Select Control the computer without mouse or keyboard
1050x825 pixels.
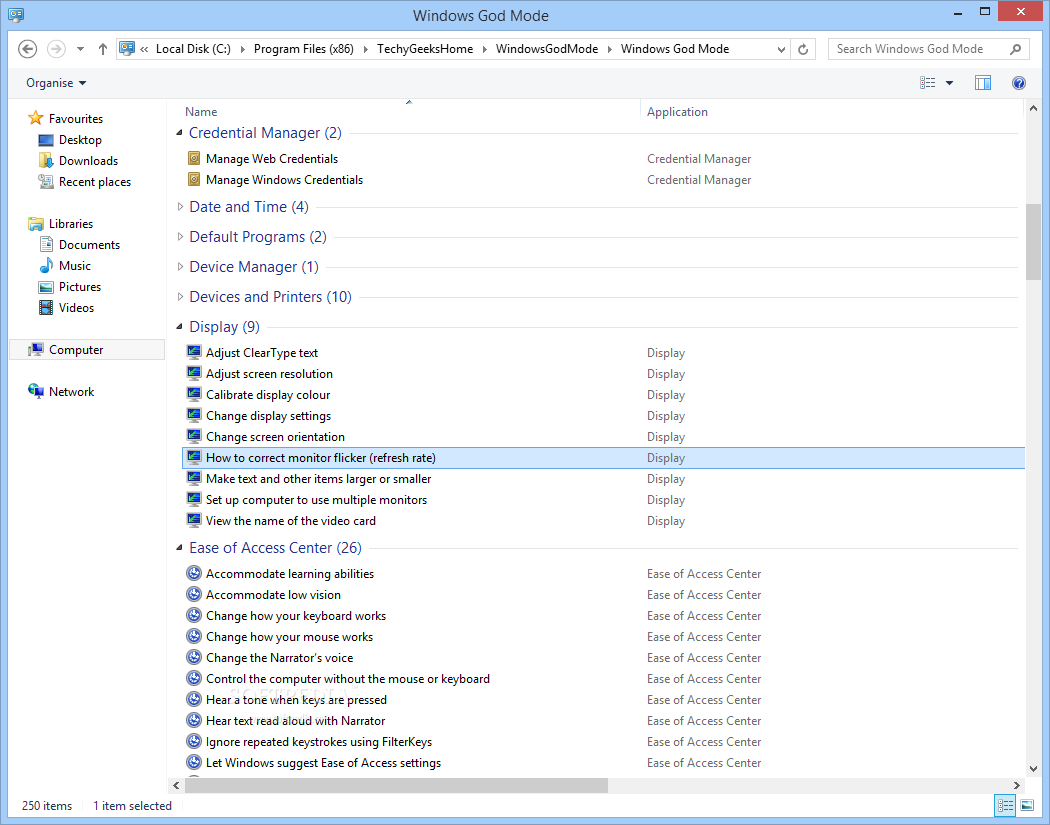click(x=348, y=678)
